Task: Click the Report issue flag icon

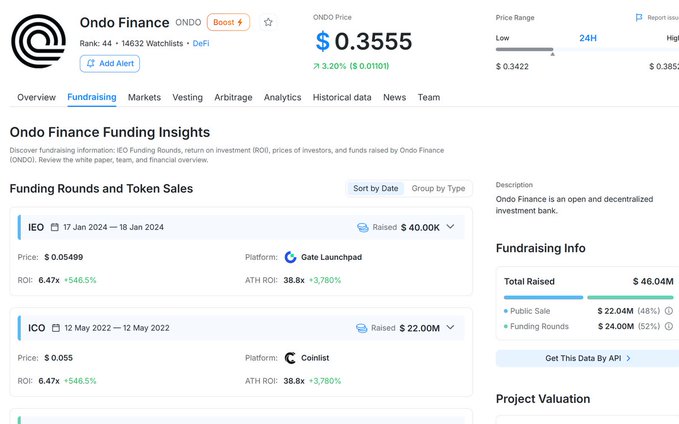Action: [x=639, y=17]
